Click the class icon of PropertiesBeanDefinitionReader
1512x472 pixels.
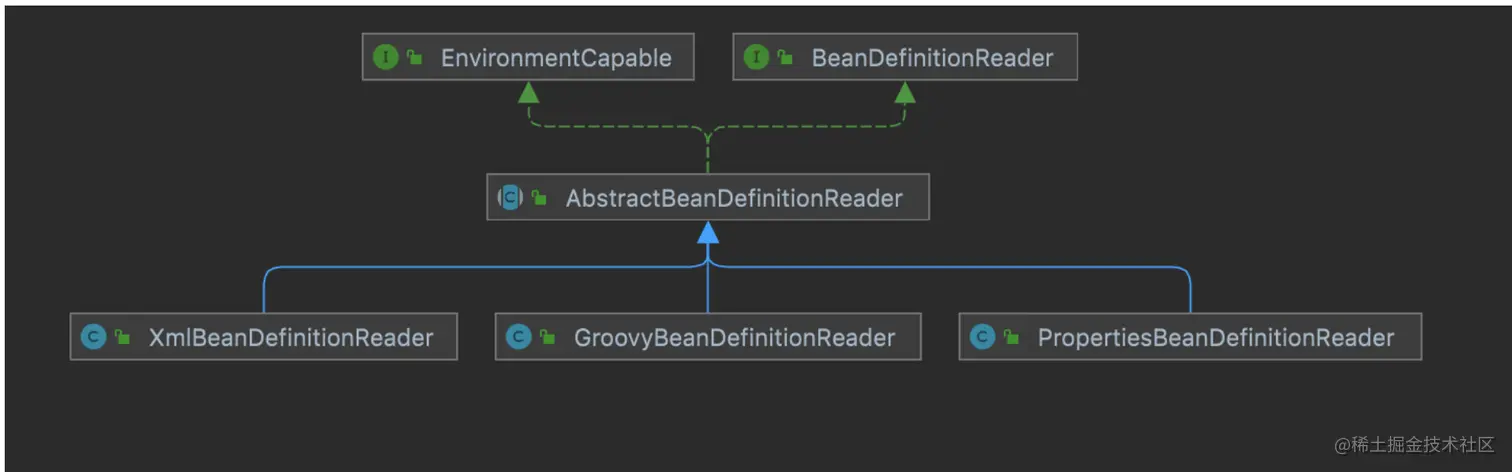click(x=982, y=337)
